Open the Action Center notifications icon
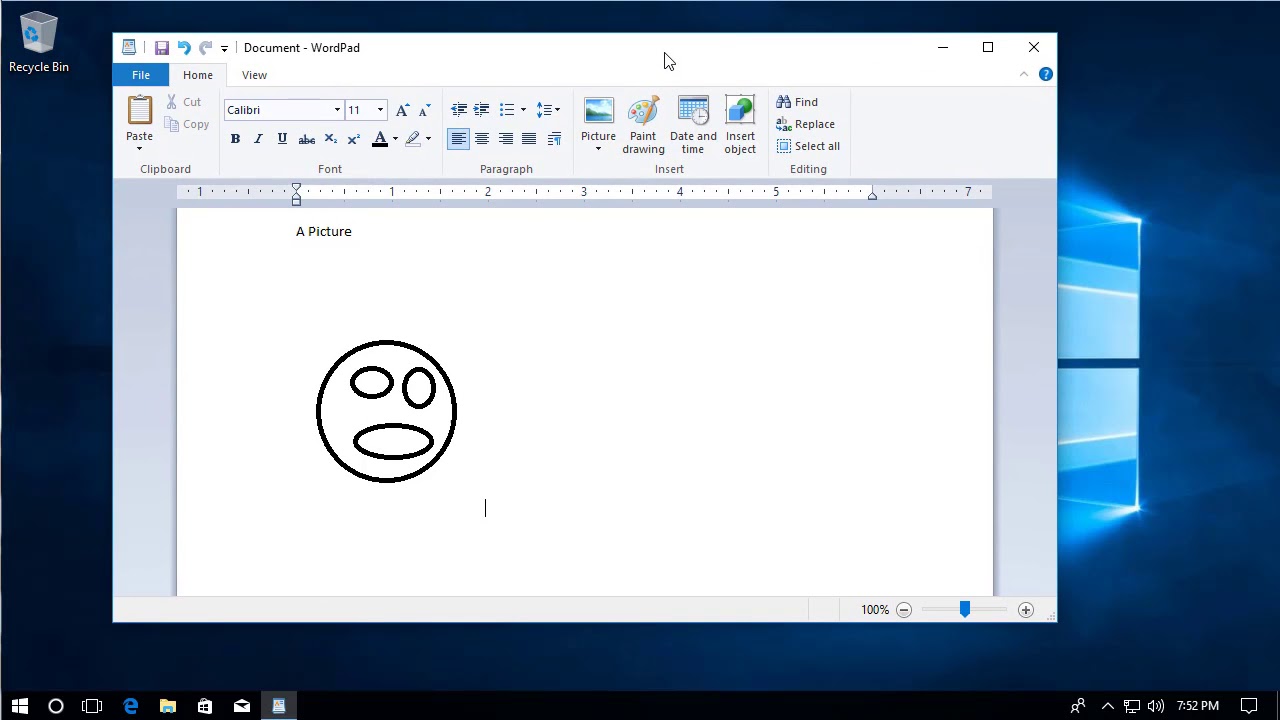Screen dimensions: 1280x720 1249,706
